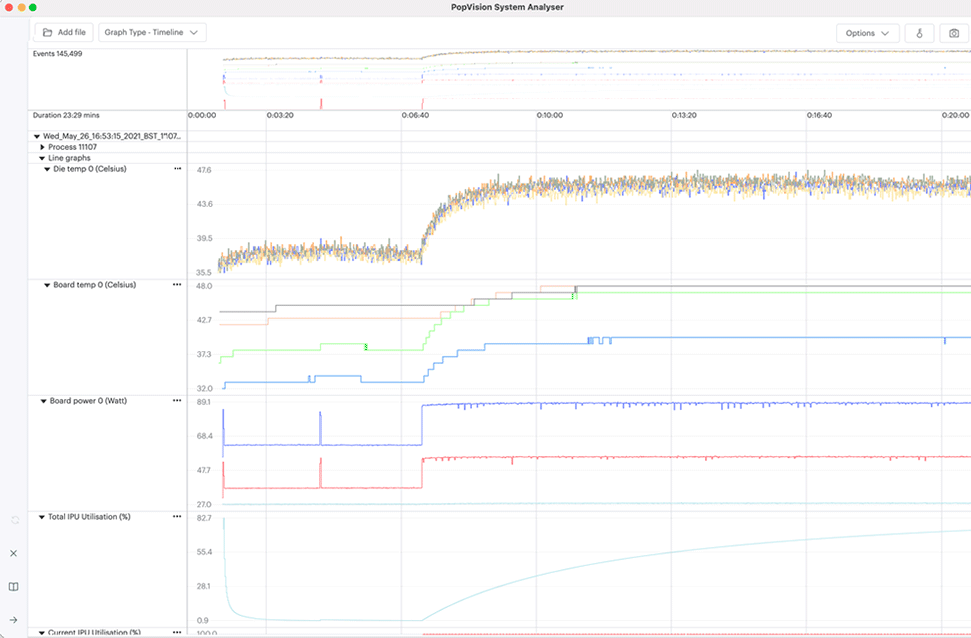Click the key-shaped icon button beside Options

coord(920,33)
